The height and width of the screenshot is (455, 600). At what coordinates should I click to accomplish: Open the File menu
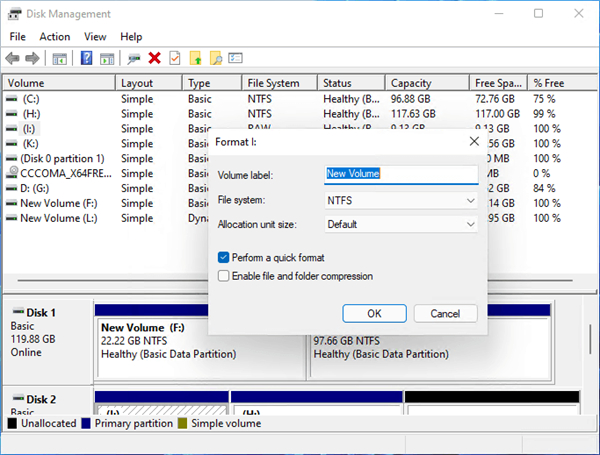point(17,37)
